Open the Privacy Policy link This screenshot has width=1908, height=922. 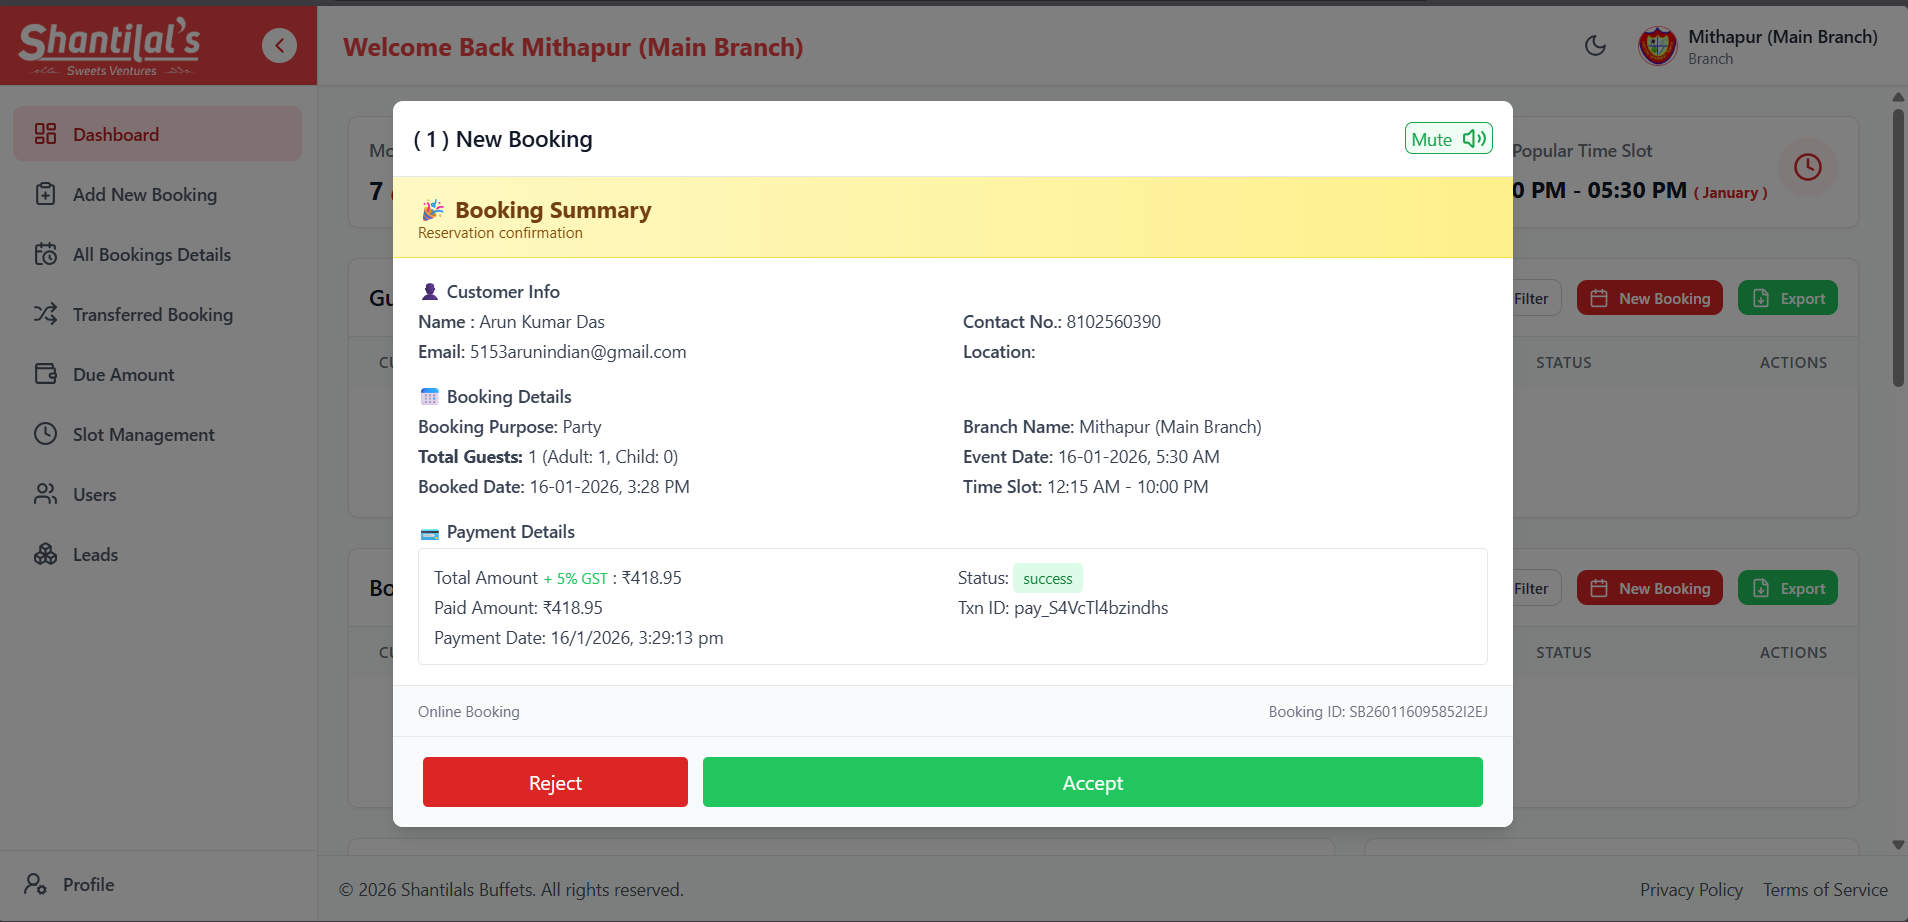click(x=1690, y=889)
